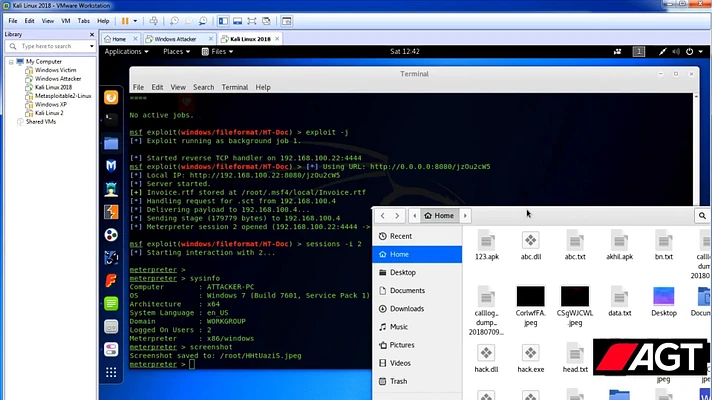Select Music in the Files sidebar
The image size is (712, 400).
pos(417,327)
